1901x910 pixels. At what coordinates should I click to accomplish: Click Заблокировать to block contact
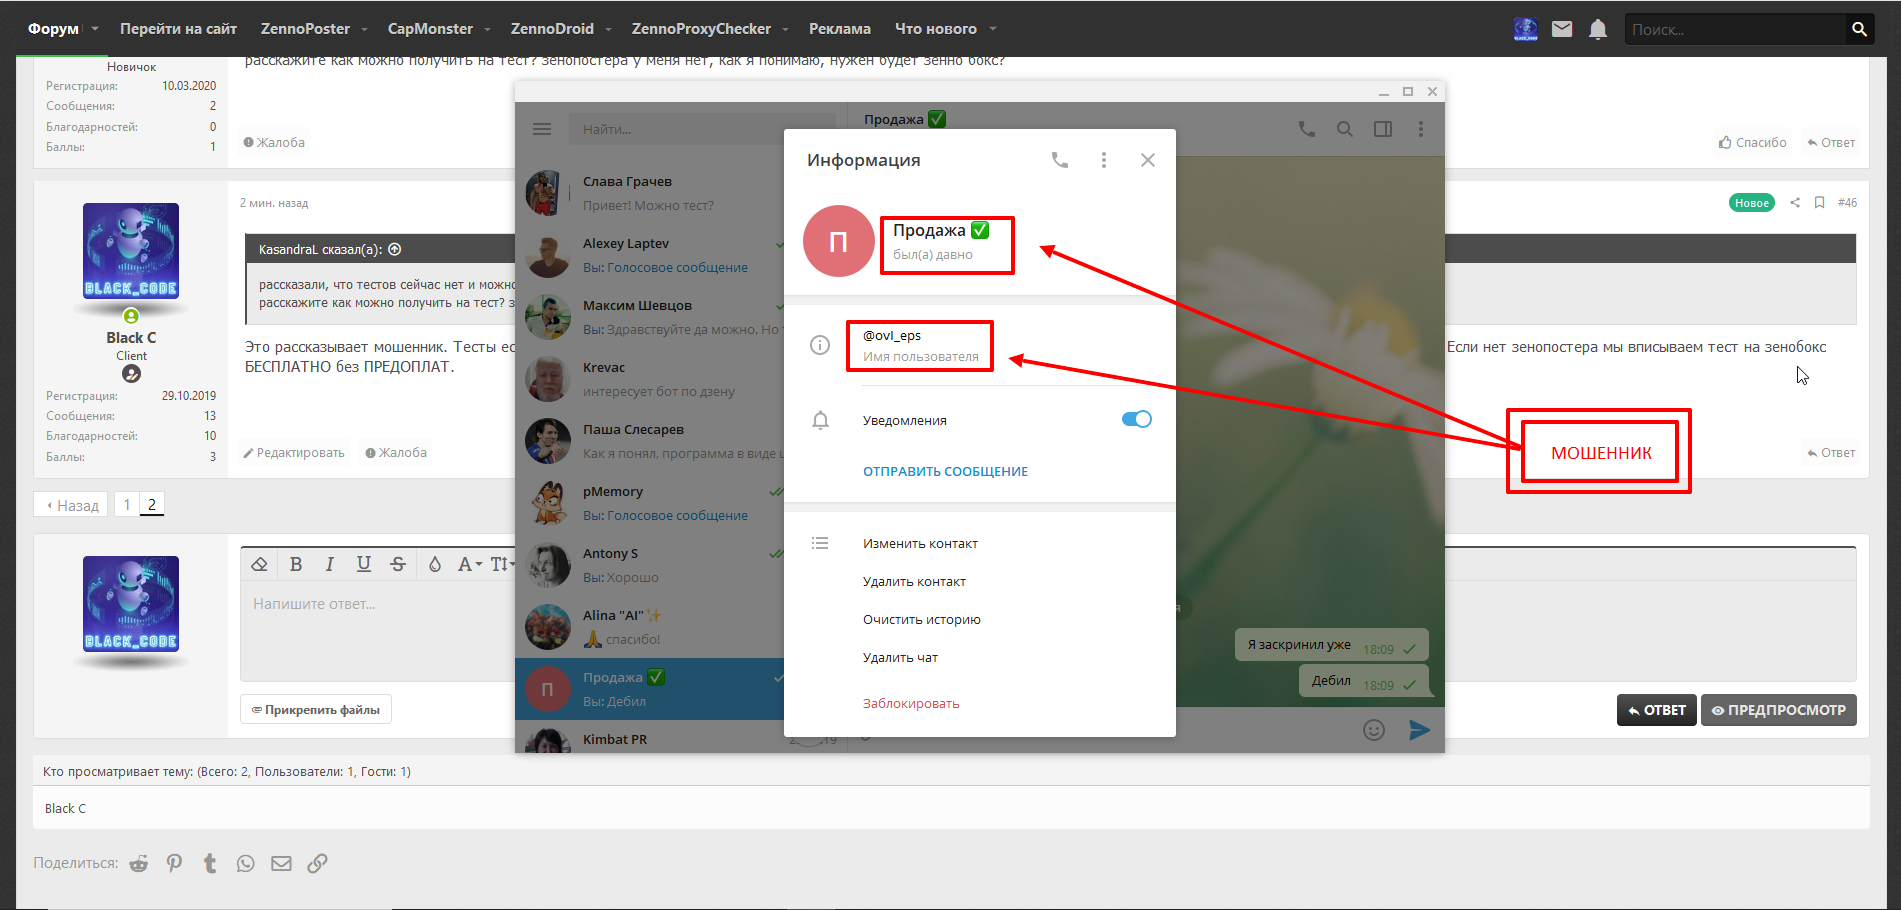pos(911,704)
